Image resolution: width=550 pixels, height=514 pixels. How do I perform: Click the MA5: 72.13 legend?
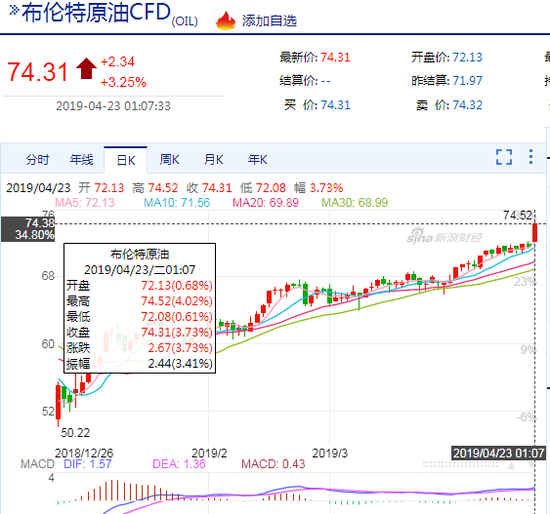pyautogui.click(x=85, y=202)
